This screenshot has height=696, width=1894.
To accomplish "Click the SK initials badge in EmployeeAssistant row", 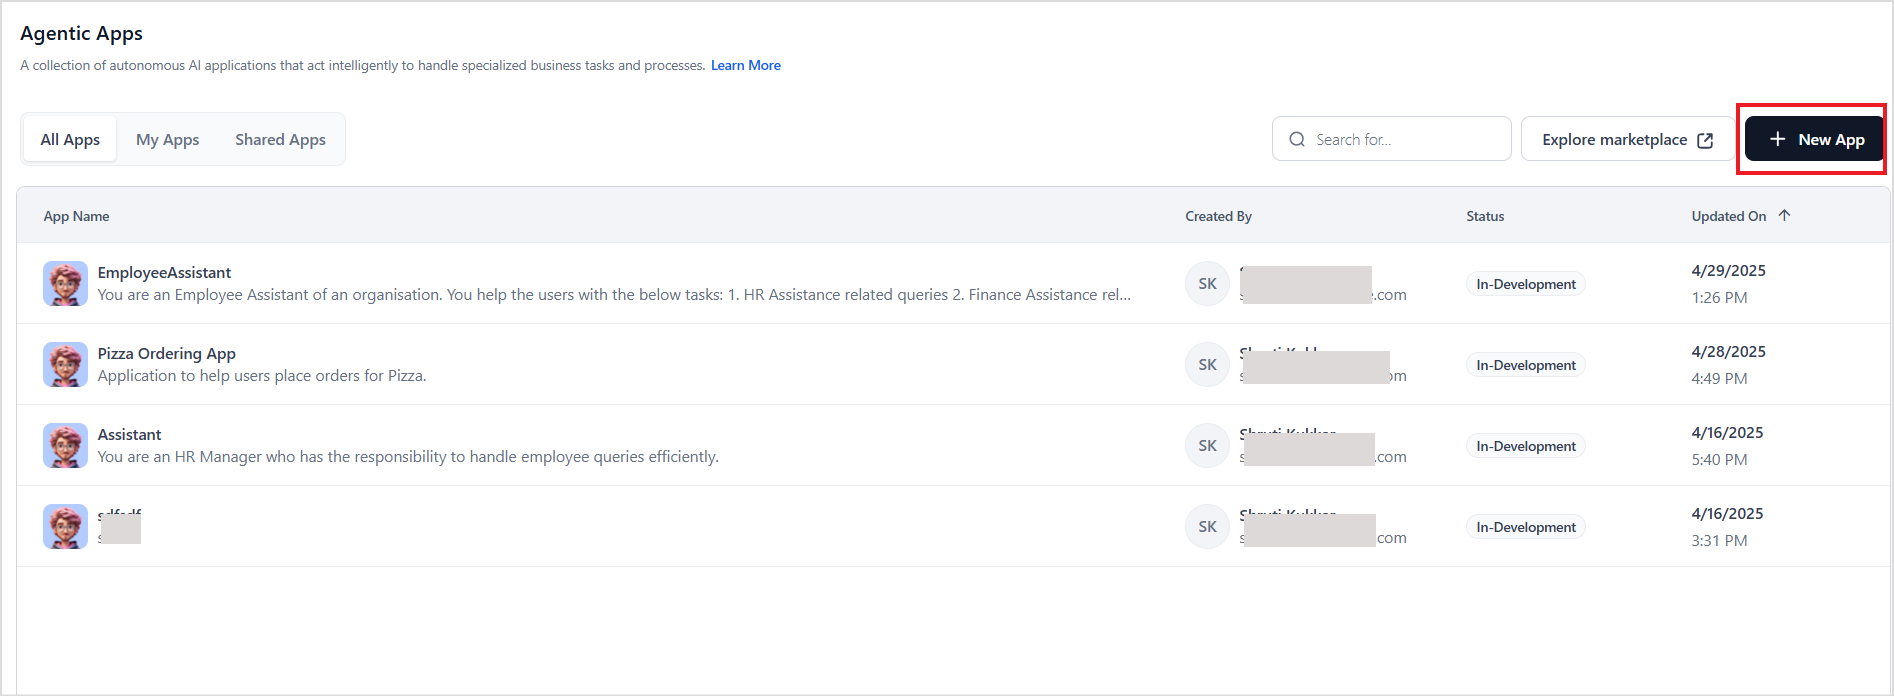I will [x=1207, y=284].
